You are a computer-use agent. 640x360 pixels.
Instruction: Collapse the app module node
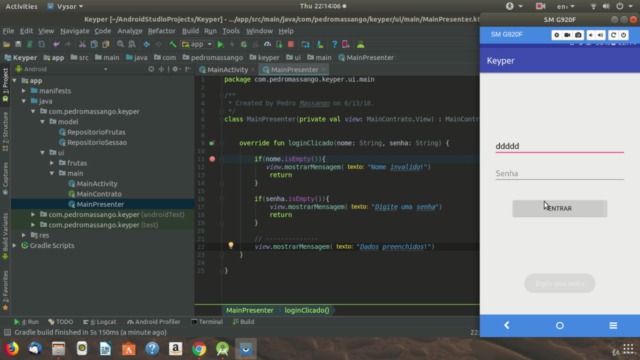(15, 81)
